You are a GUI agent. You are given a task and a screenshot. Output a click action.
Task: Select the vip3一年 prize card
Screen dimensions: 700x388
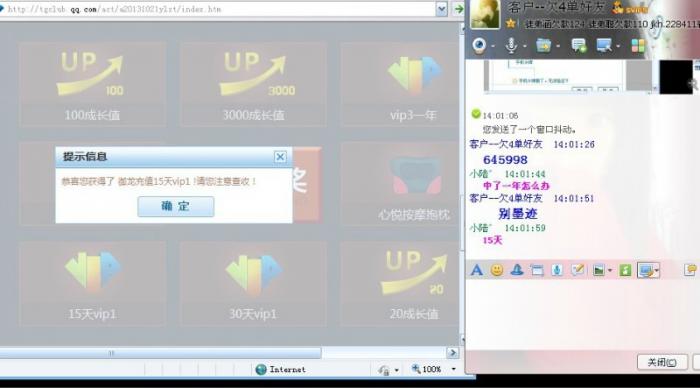[400, 84]
